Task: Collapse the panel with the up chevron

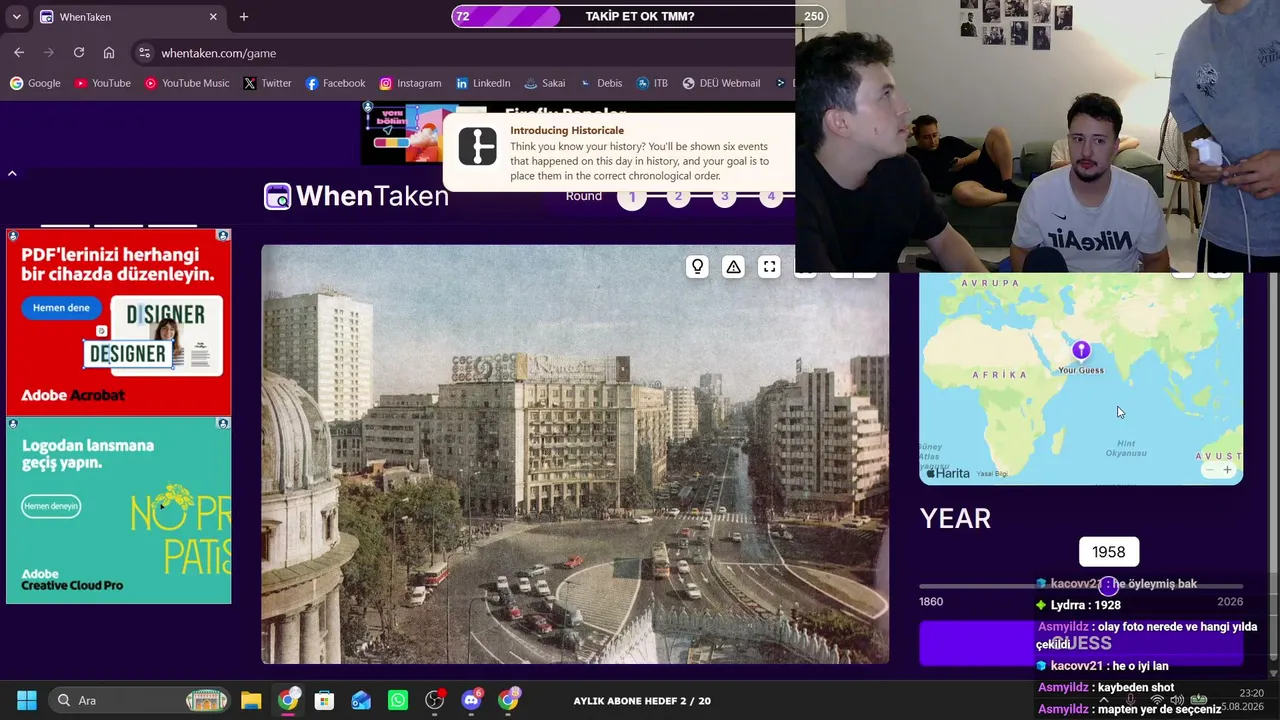Action: 12,174
